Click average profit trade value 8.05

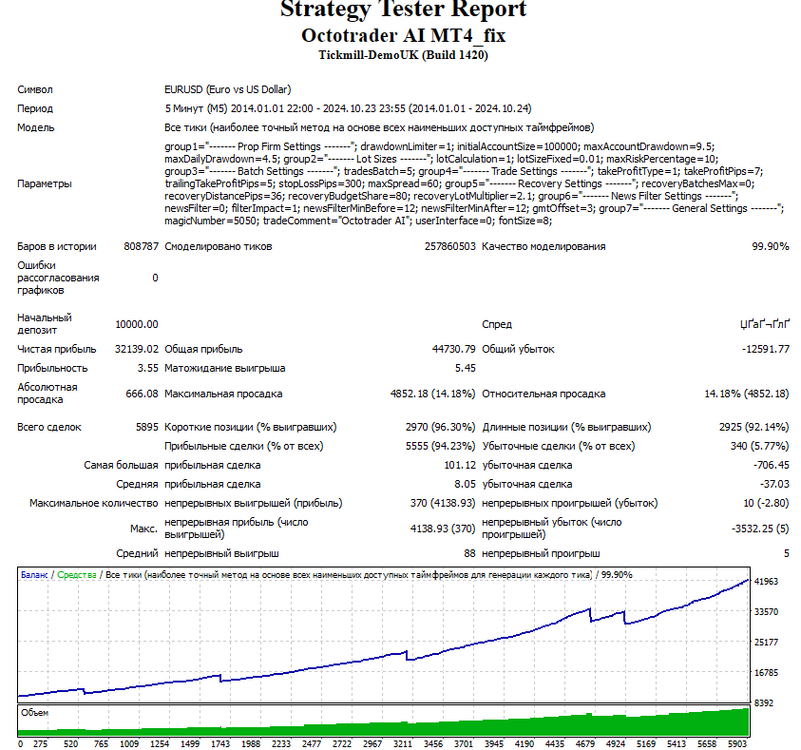[x=465, y=484]
